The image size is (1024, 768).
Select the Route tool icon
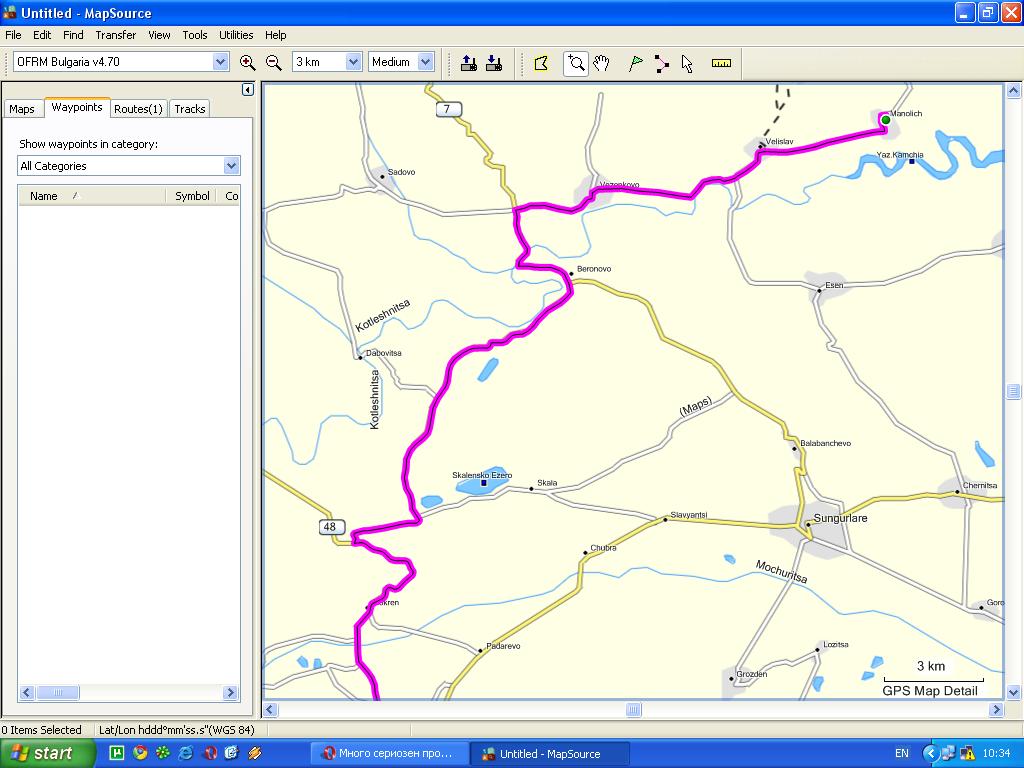662,63
